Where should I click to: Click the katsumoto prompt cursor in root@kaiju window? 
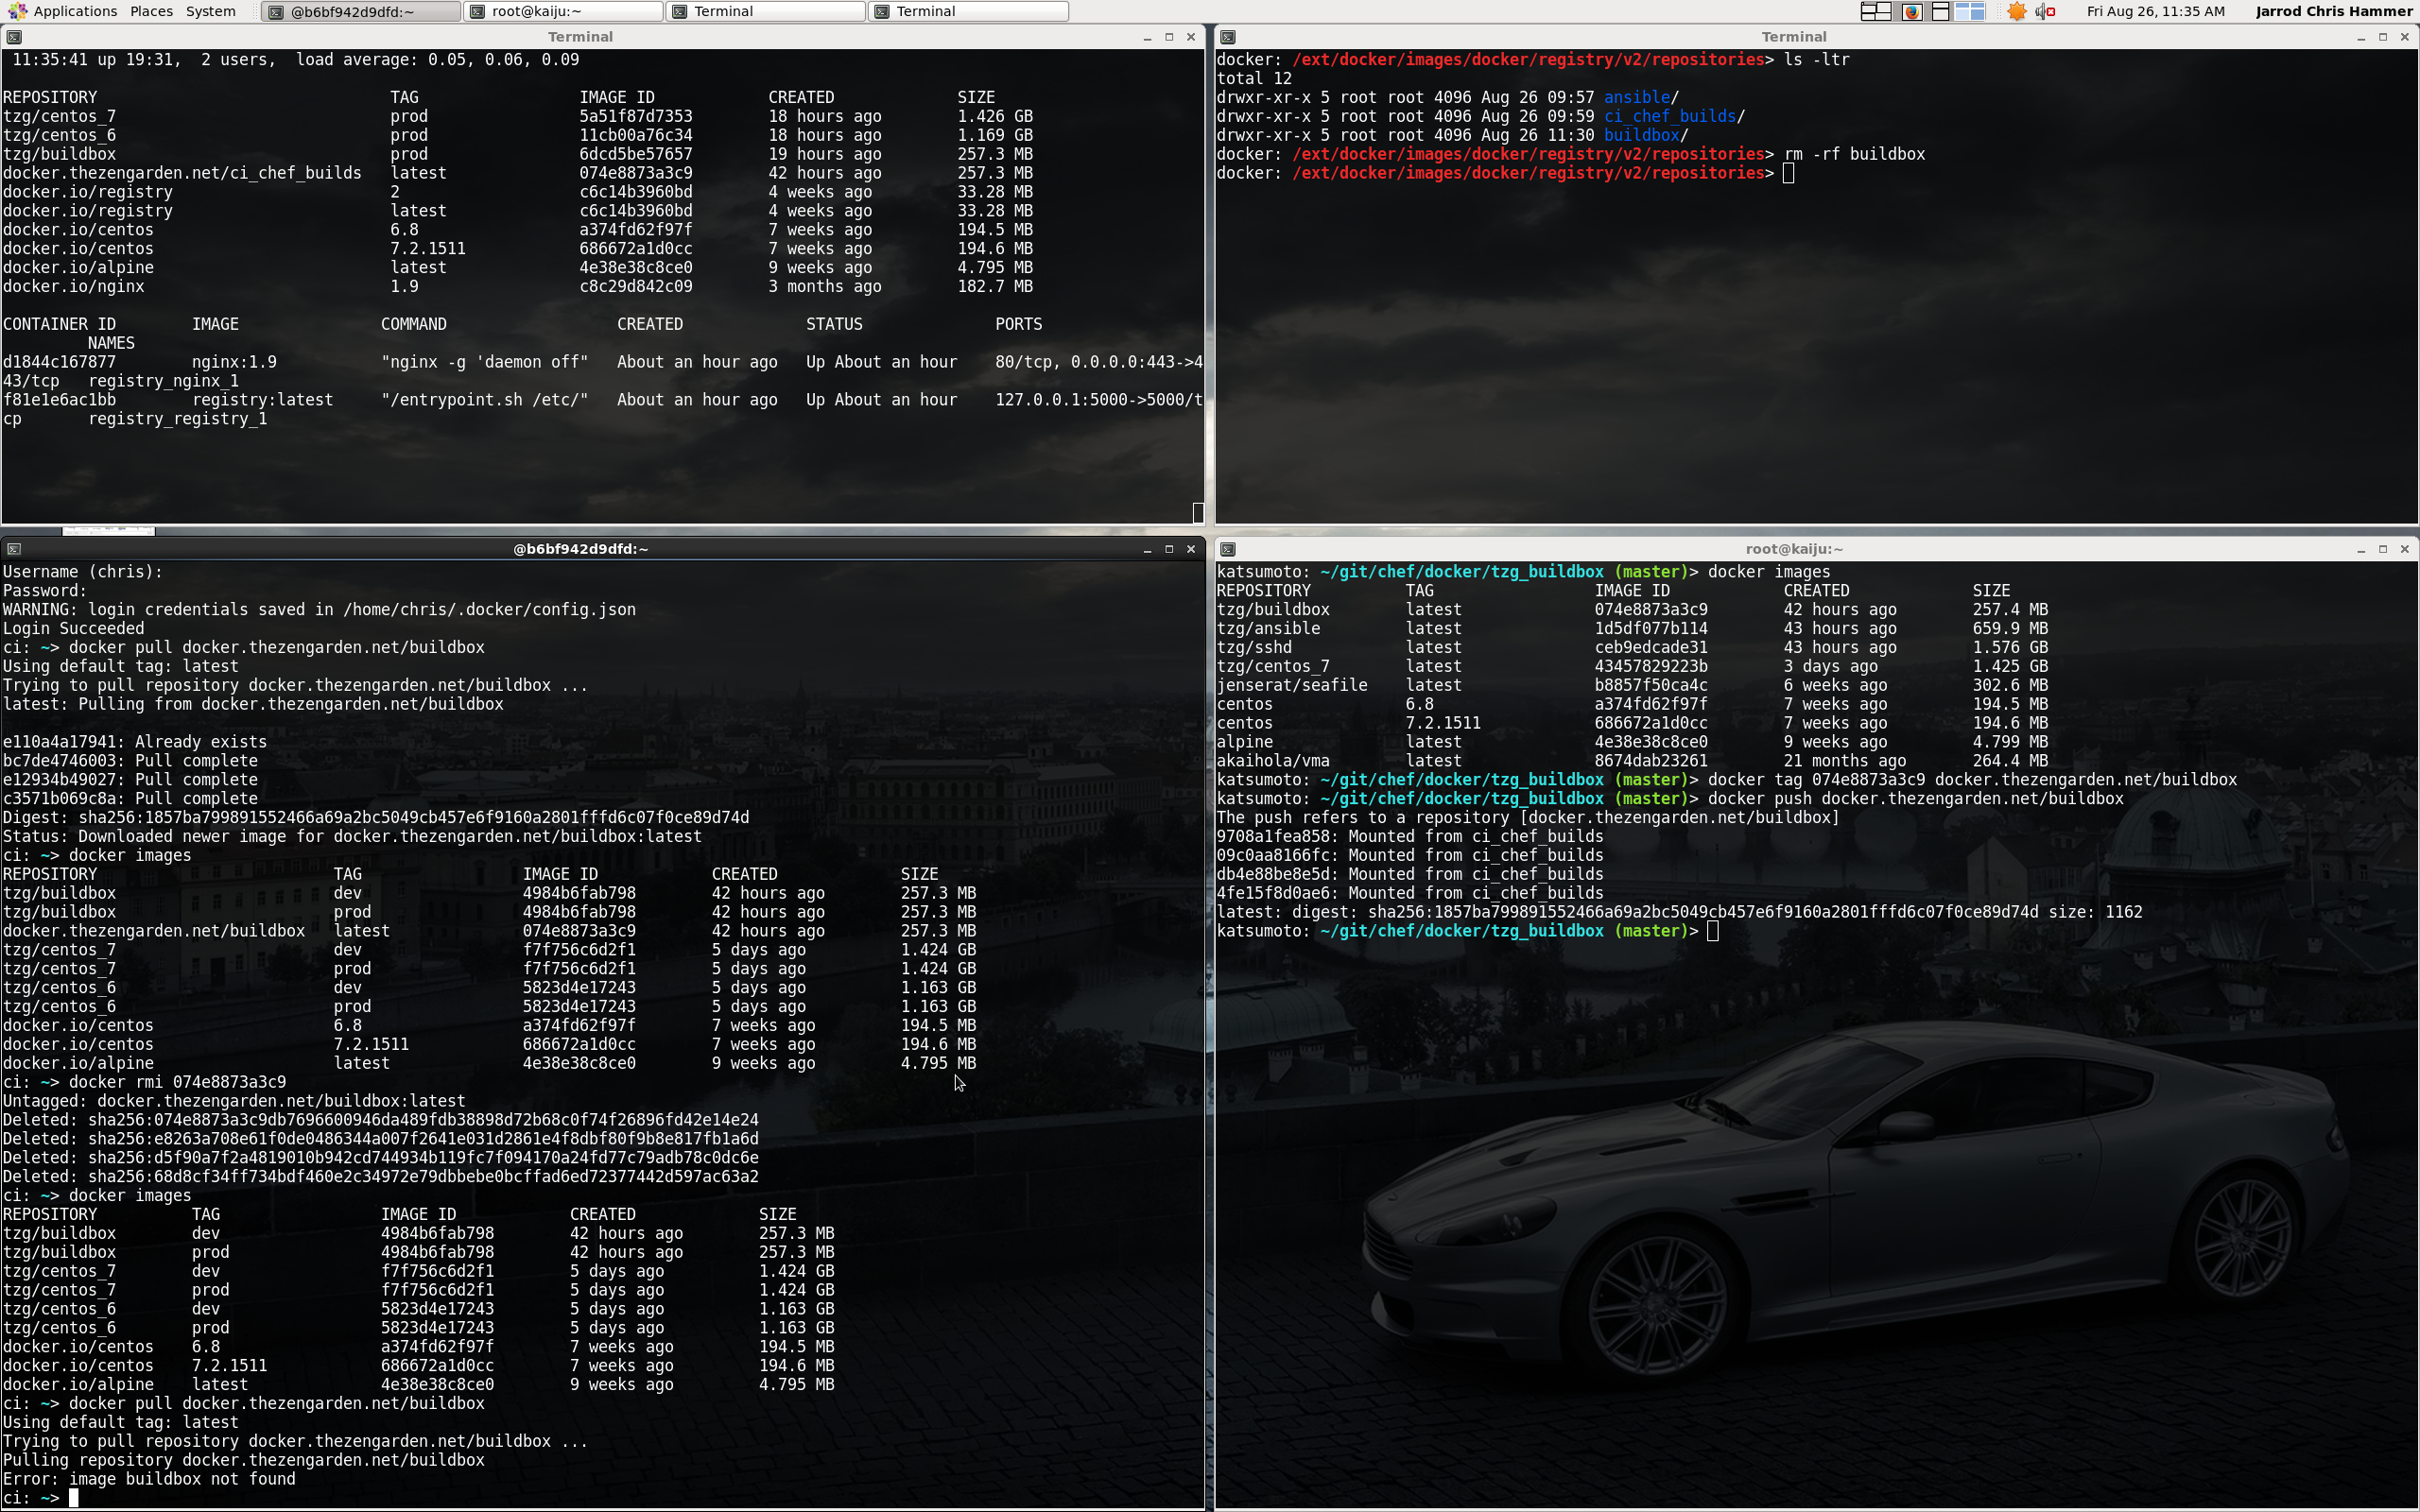[x=1713, y=931]
